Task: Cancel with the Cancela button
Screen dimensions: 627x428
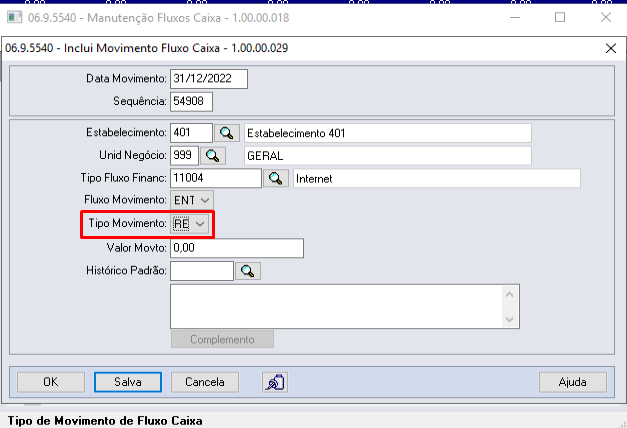Action: (205, 382)
